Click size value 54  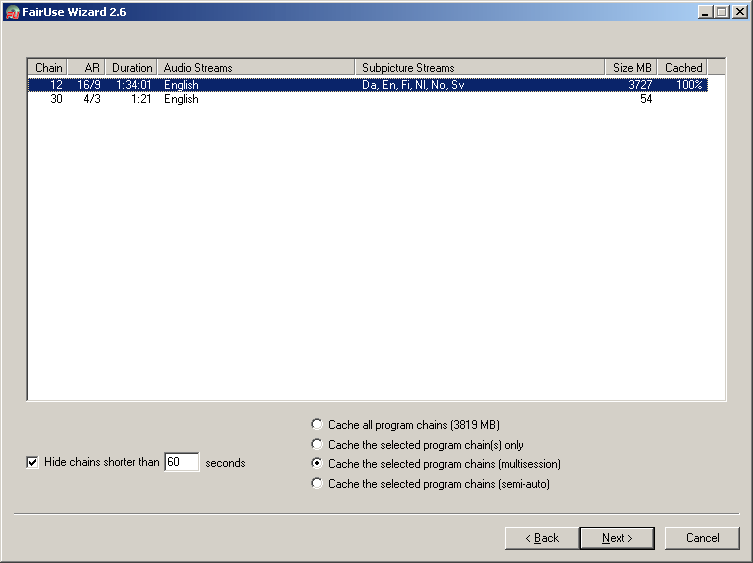(x=646, y=99)
